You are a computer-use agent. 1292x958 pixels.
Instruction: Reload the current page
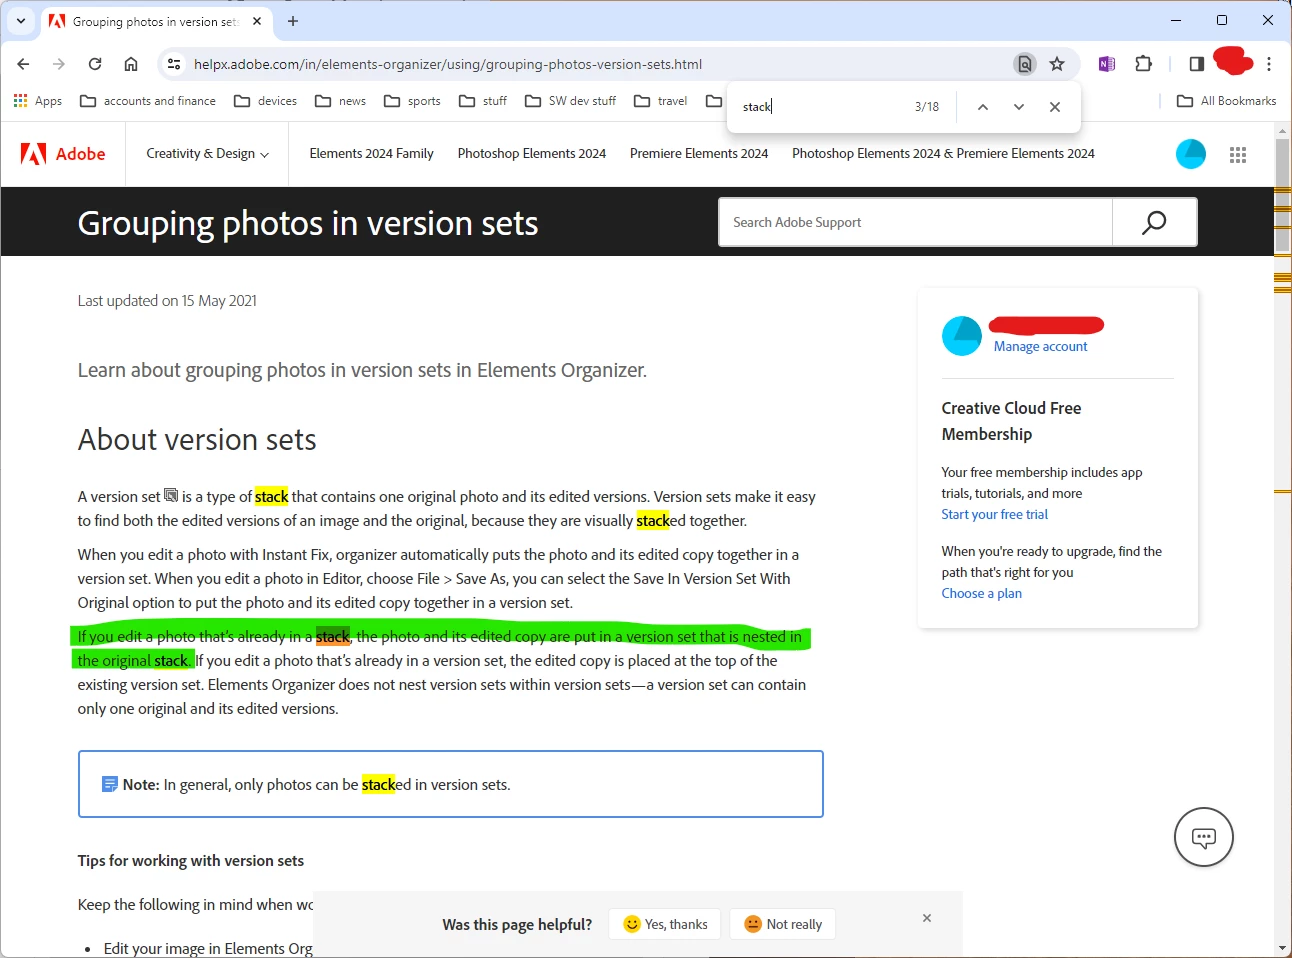pyautogui.click(x=95, y=64)
